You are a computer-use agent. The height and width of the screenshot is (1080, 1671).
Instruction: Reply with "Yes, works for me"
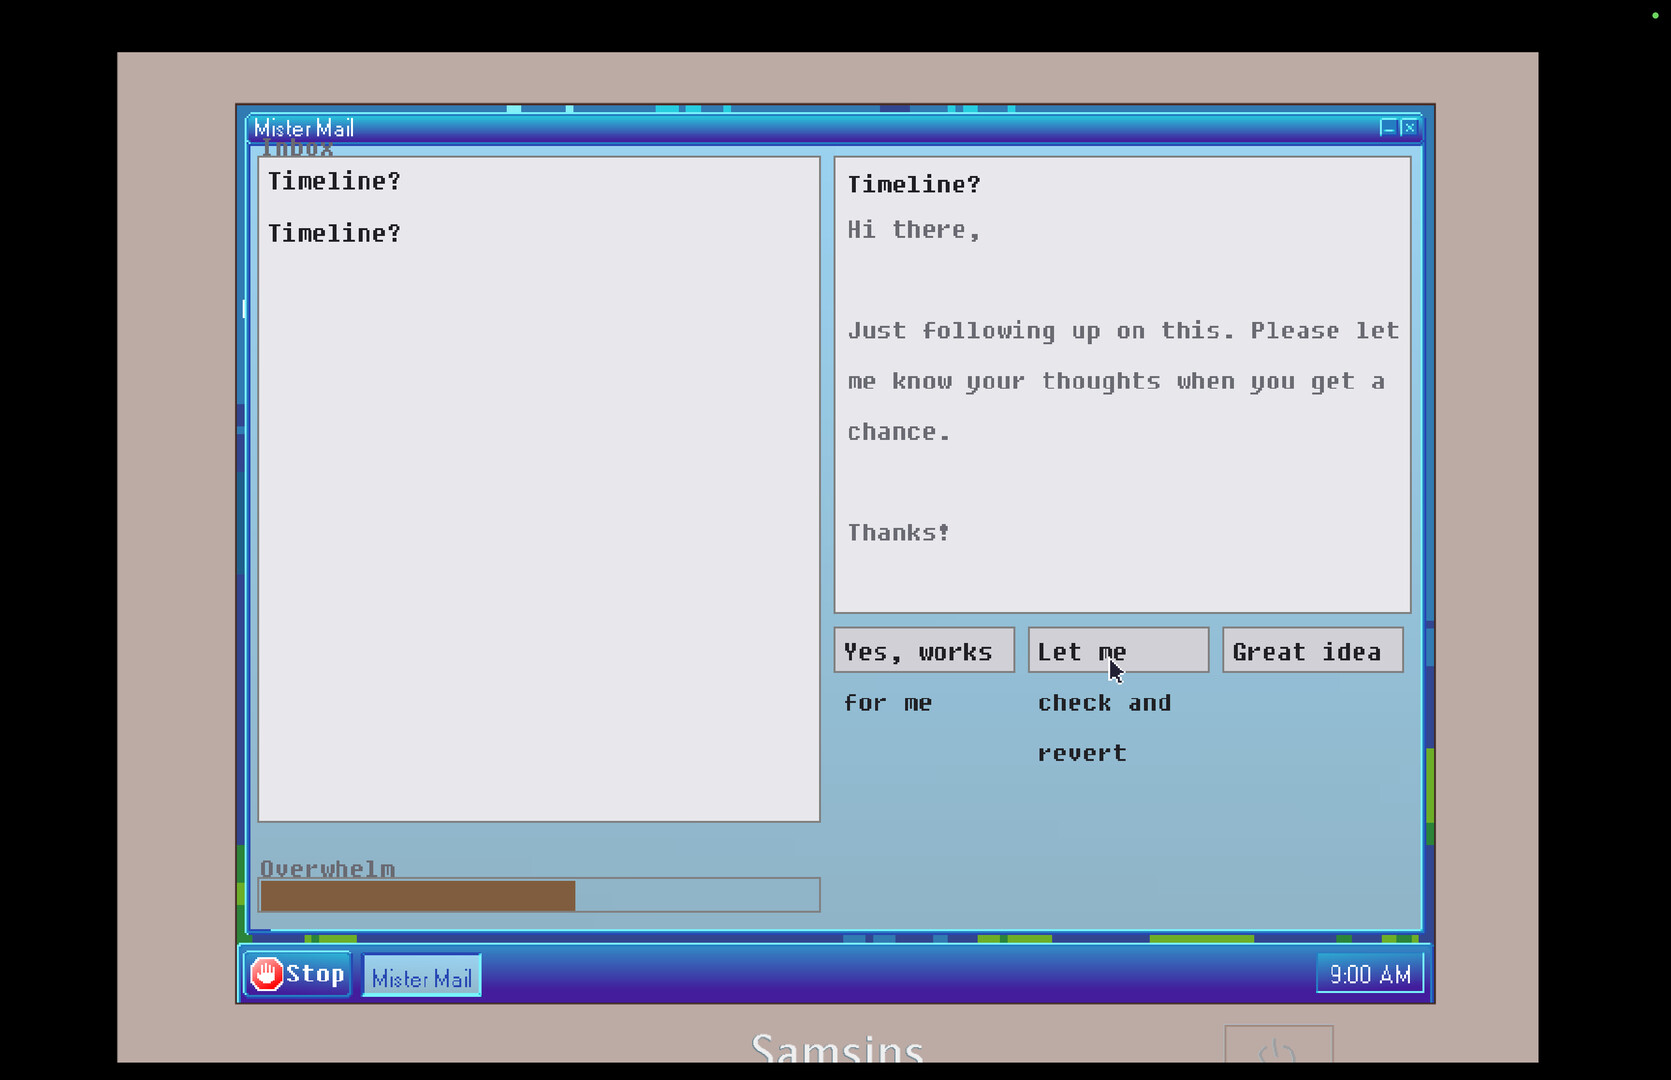[924, 651]
